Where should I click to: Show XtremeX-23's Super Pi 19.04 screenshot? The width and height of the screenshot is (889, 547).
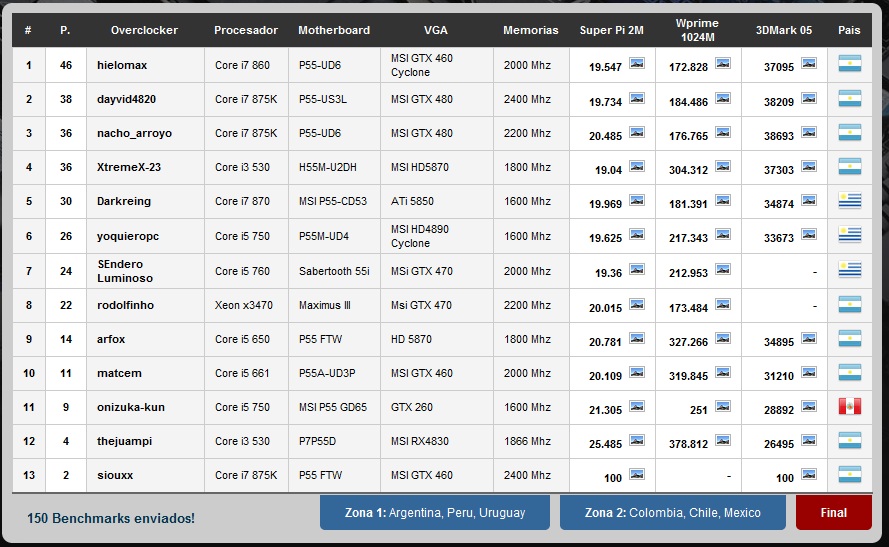click(x=637, y=167)
